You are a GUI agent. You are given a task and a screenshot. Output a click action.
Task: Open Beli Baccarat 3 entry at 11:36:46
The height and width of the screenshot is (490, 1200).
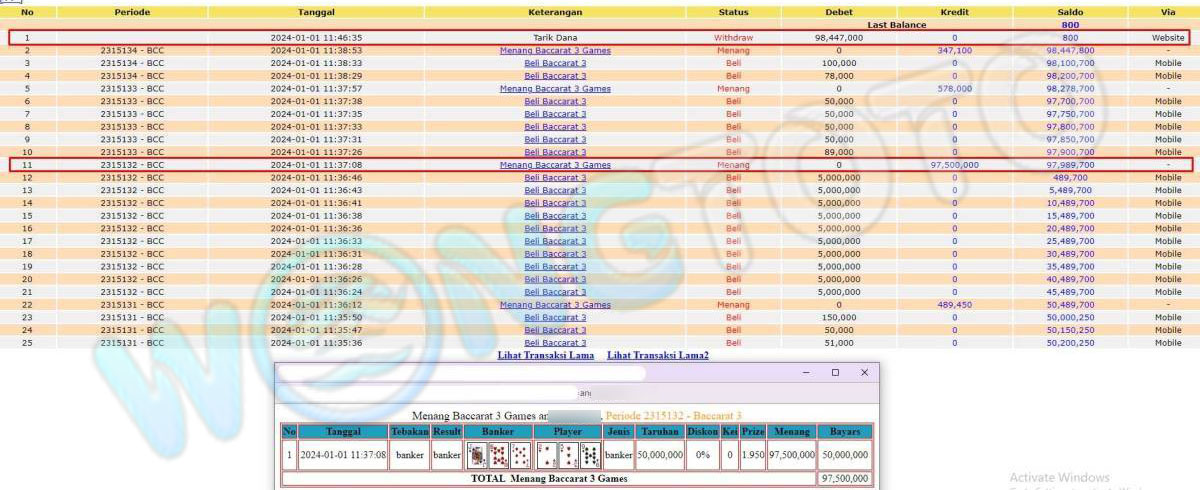coord(555,178)
